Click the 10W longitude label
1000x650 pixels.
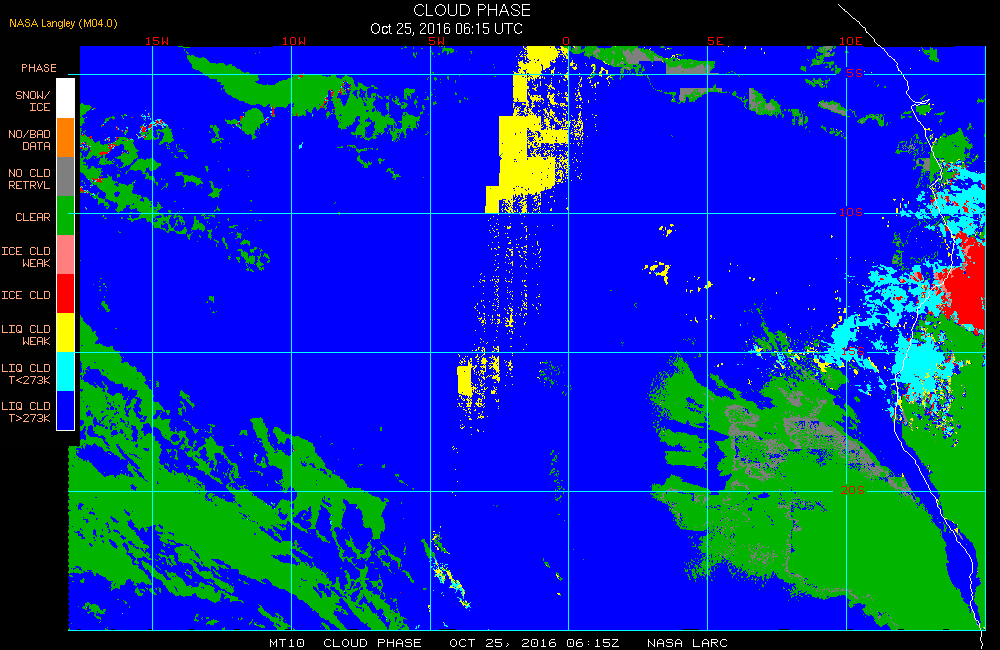pyautogui.click(x=294, y=41)
